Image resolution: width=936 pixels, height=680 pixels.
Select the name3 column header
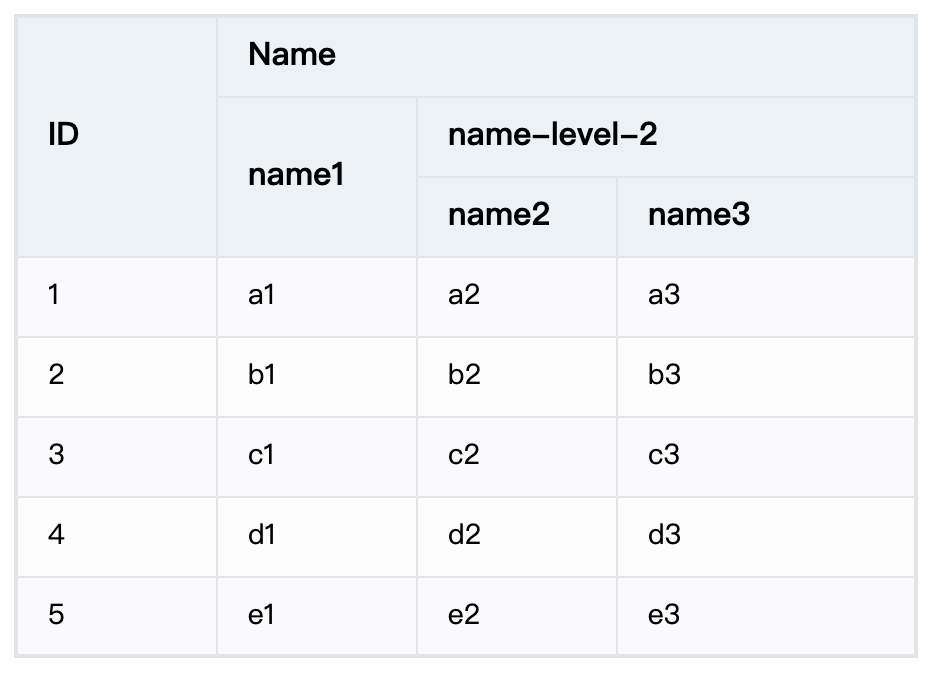698,215
